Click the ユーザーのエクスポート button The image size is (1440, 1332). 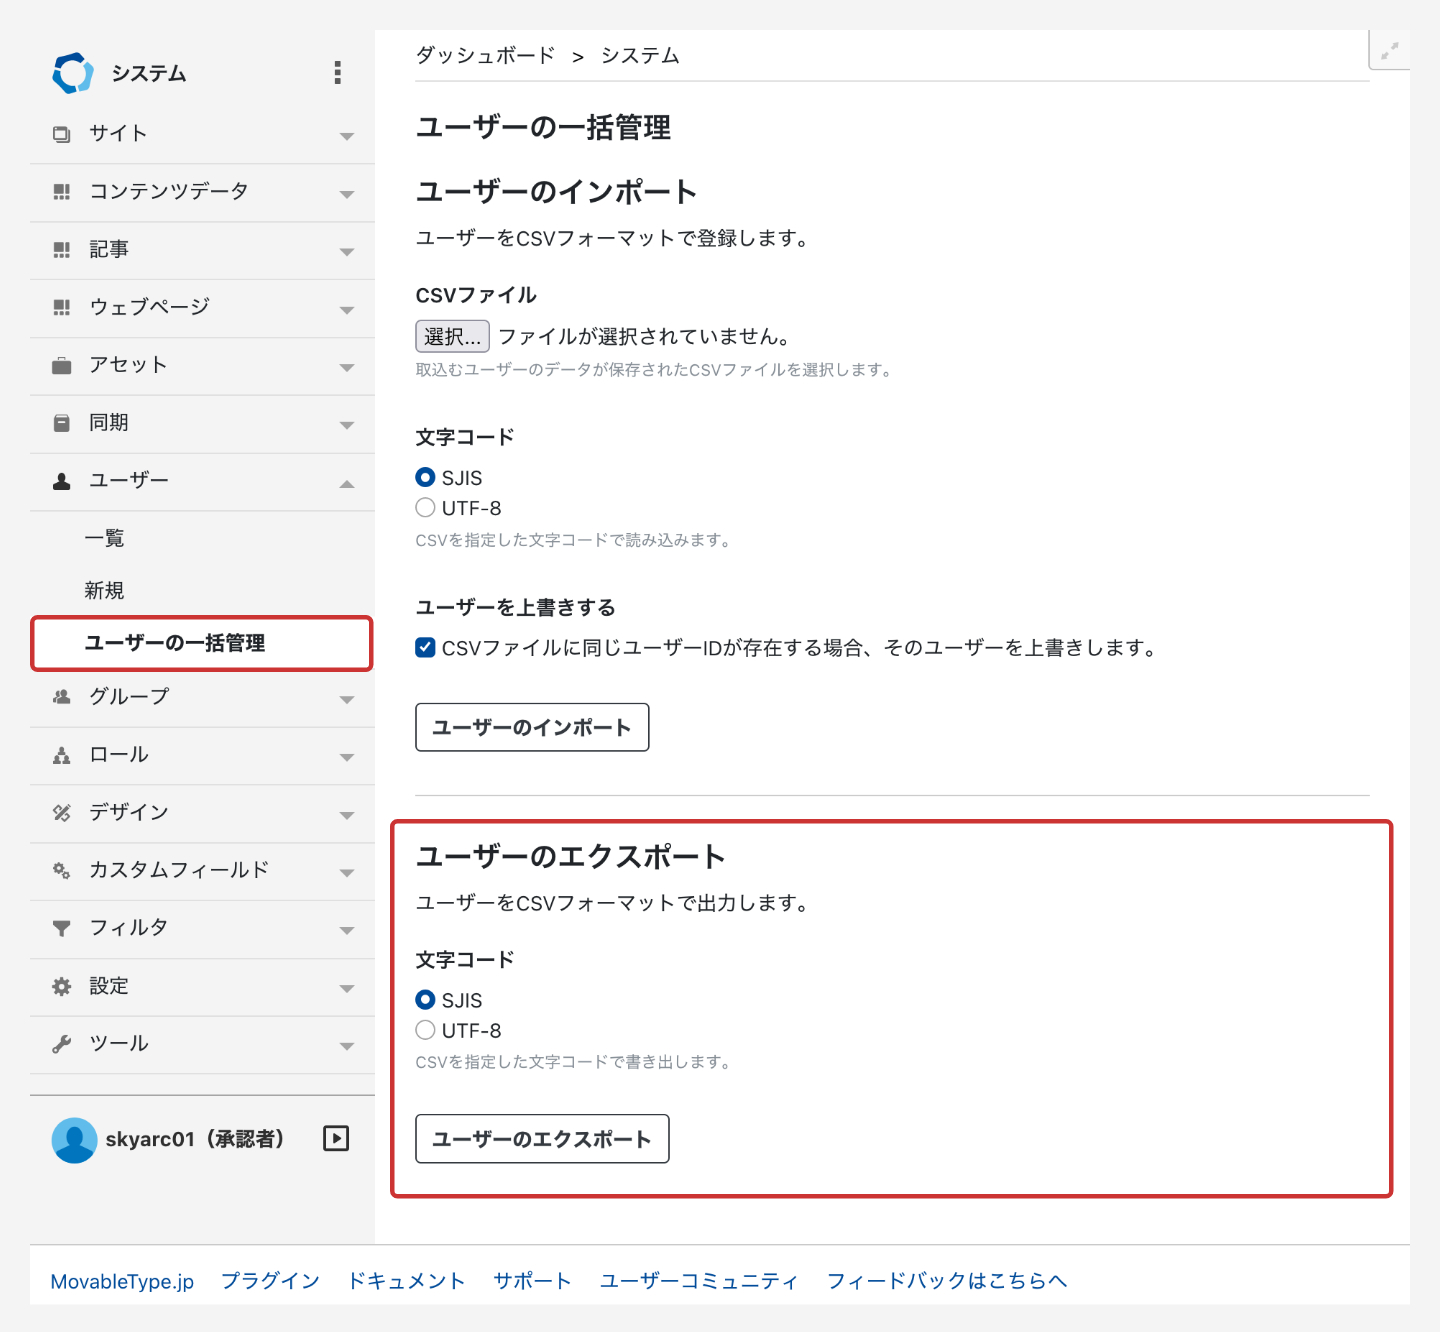tap(542, 1139)
